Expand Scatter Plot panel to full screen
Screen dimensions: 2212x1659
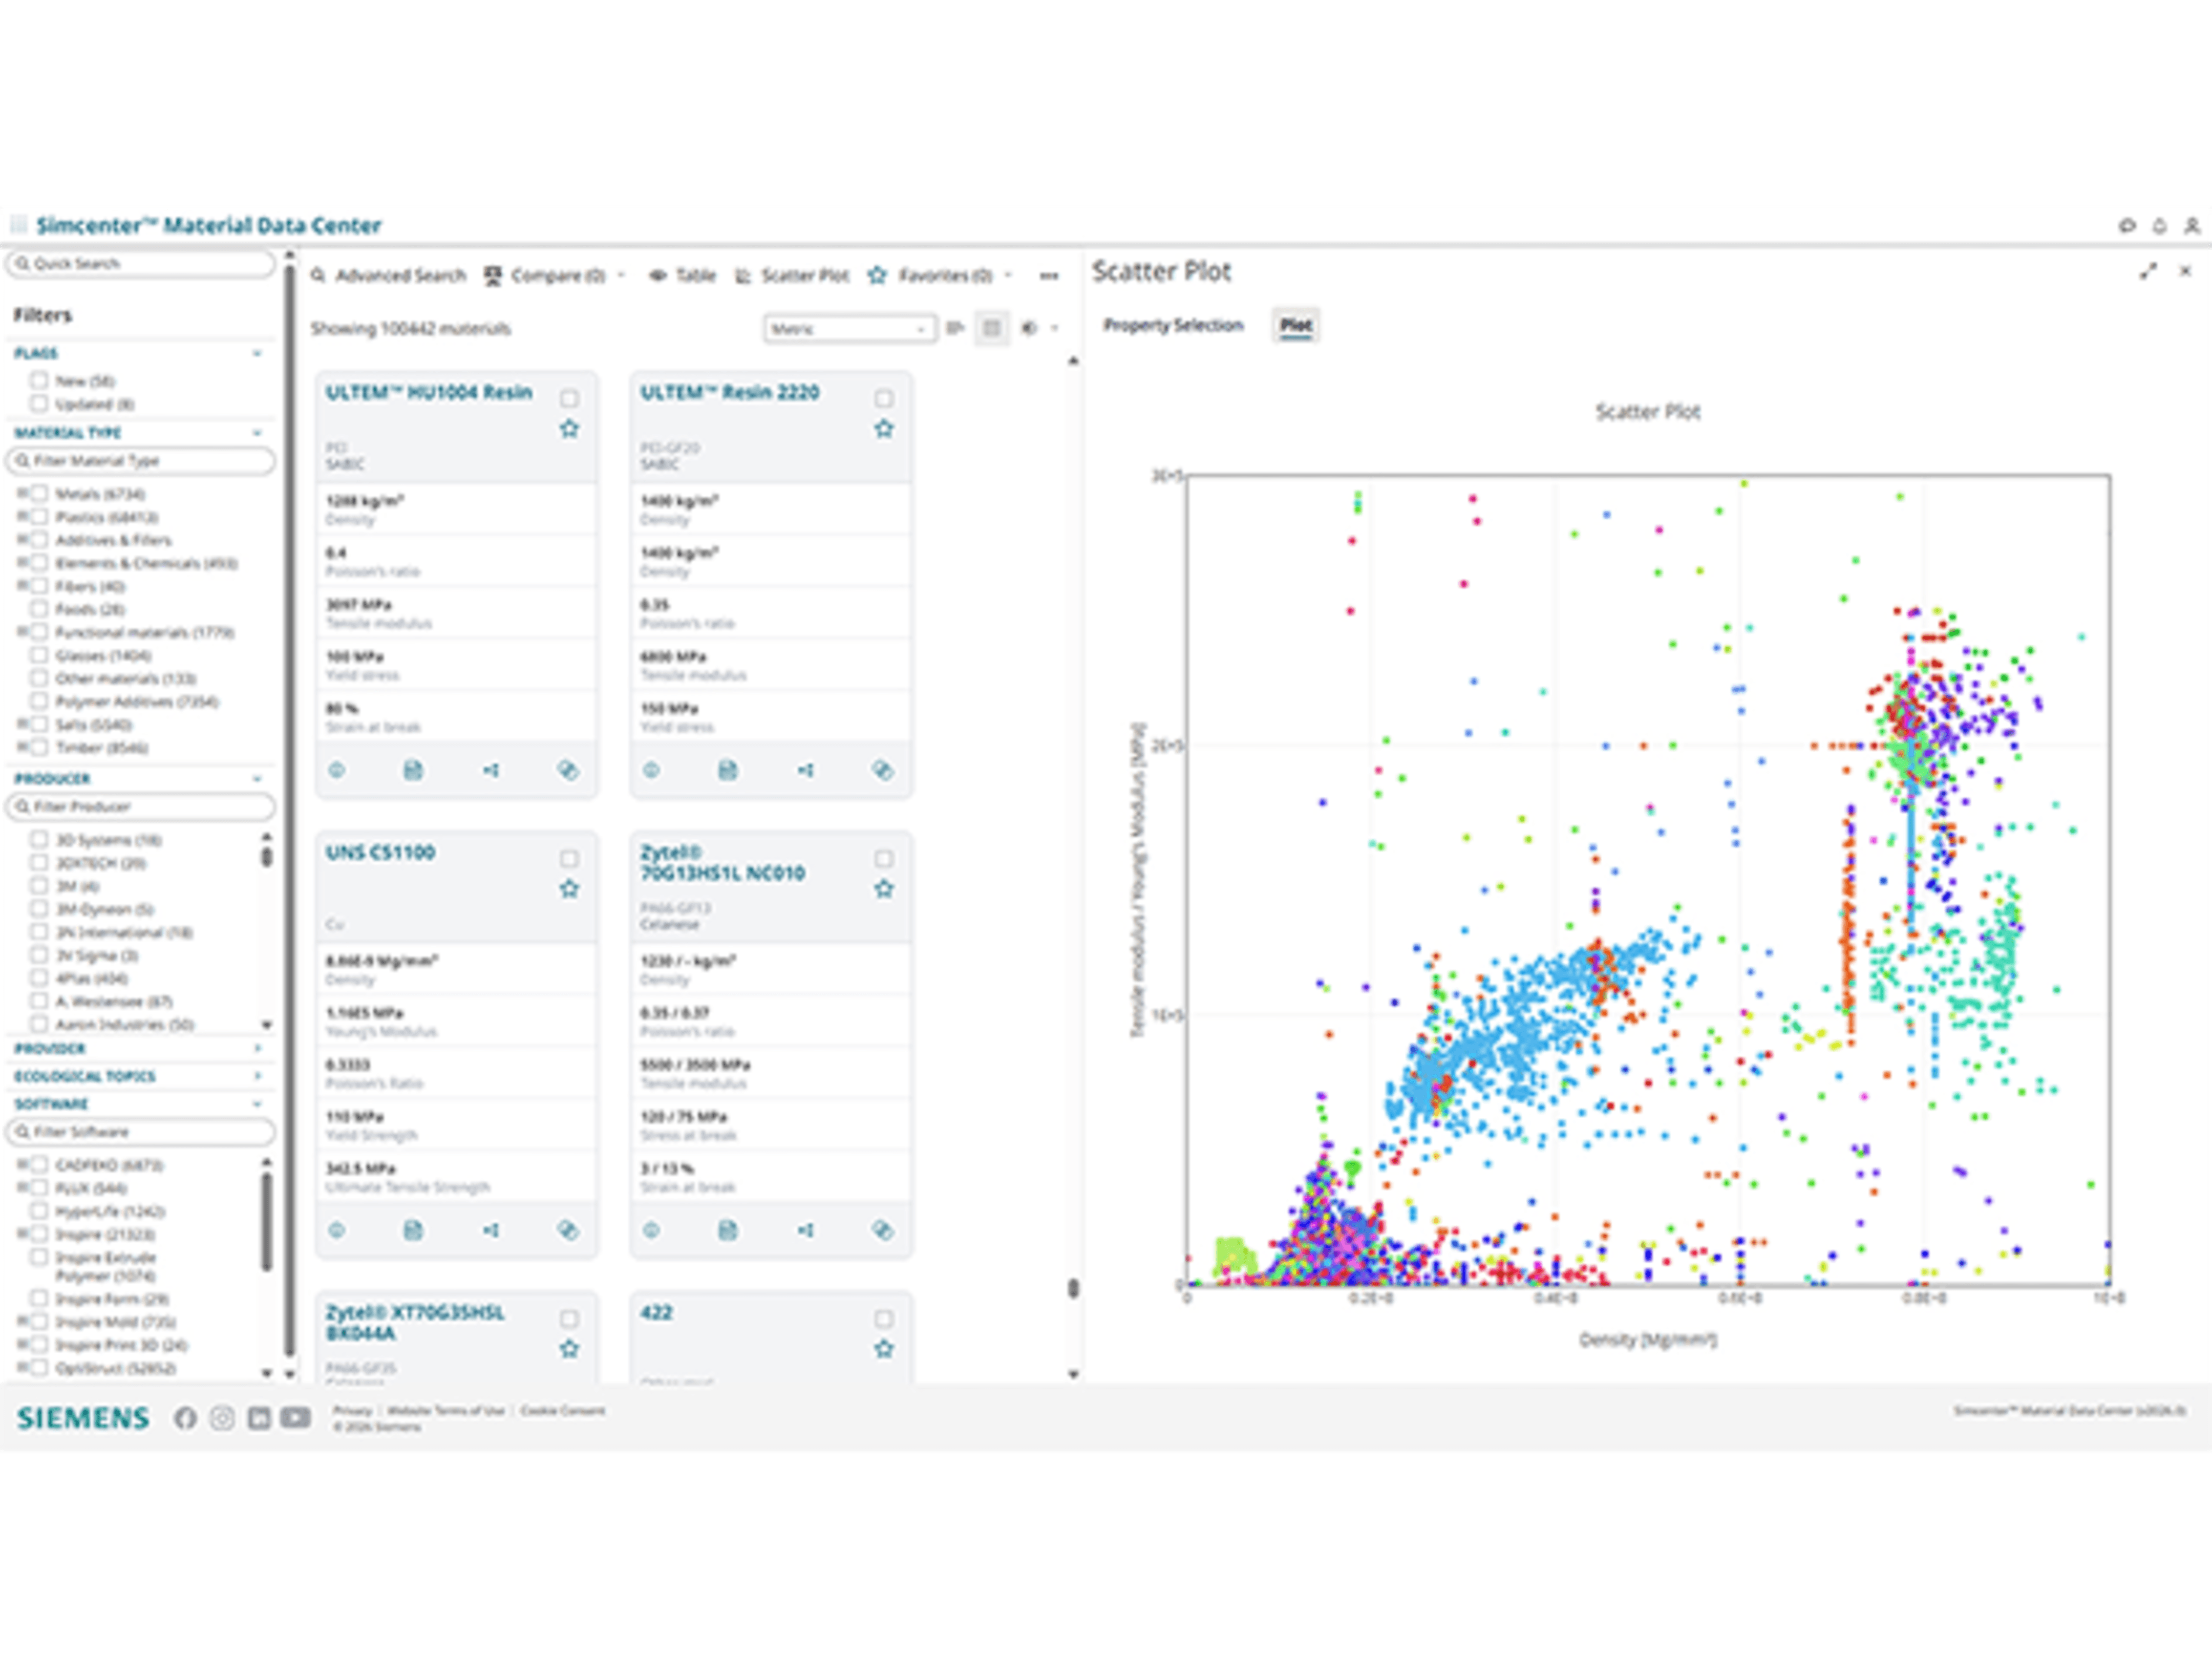coord(2148,272)
